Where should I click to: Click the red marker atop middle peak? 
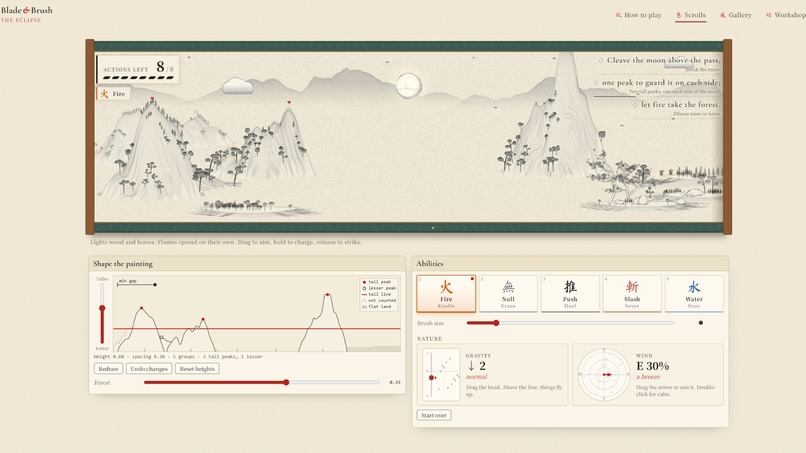coord(289,102)
